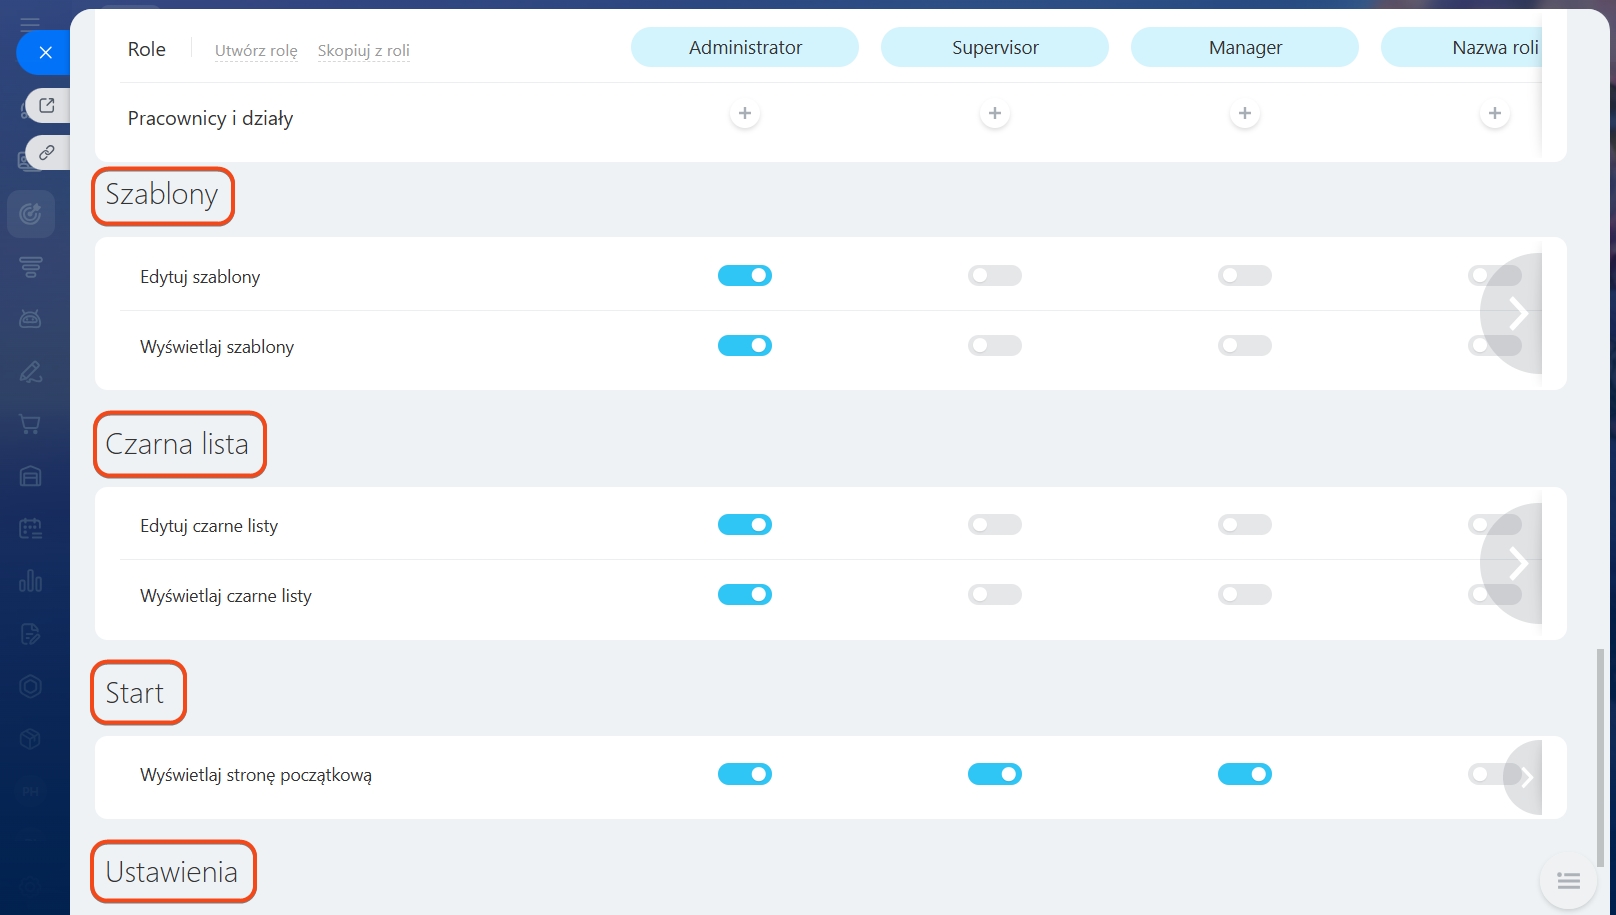The width and height of the screenshot is (1616, 915).
Task: Select the Supervisor role header
Action: [995, 47]
